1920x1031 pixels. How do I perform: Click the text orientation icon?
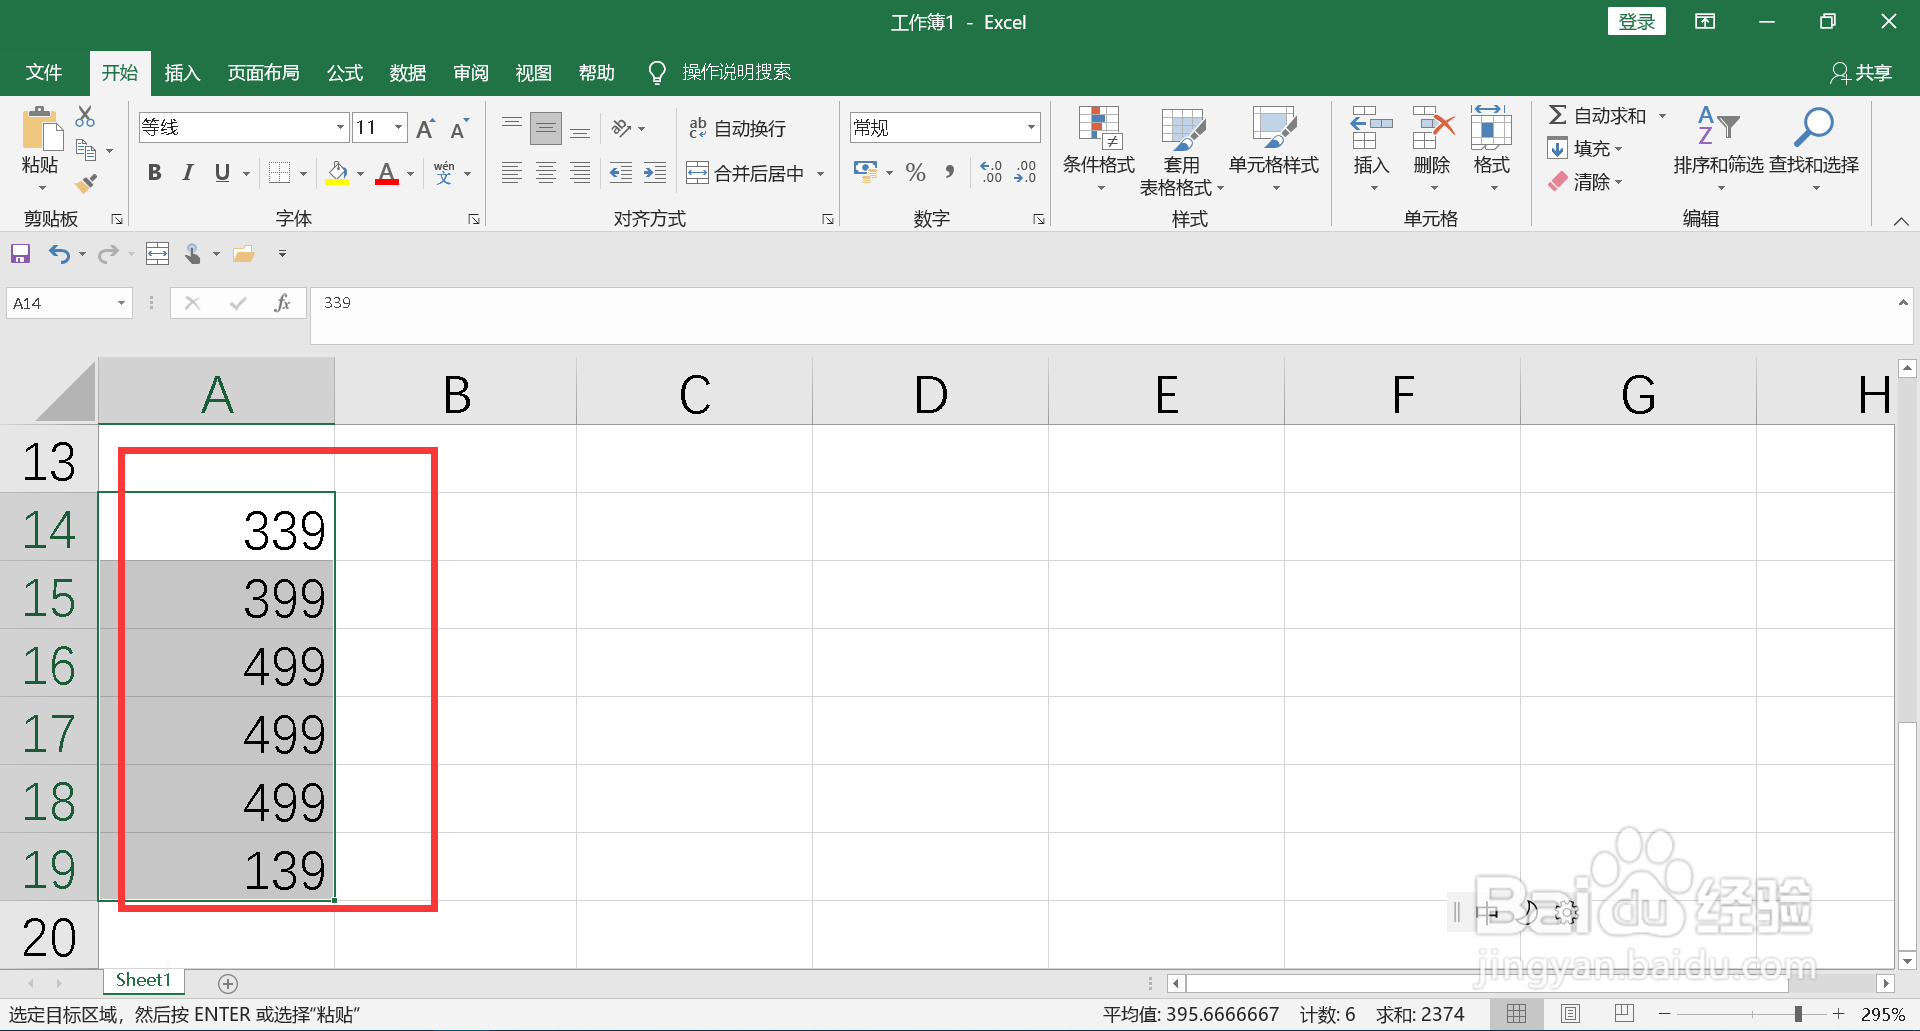pyautogui.click(x=622, y=128)
